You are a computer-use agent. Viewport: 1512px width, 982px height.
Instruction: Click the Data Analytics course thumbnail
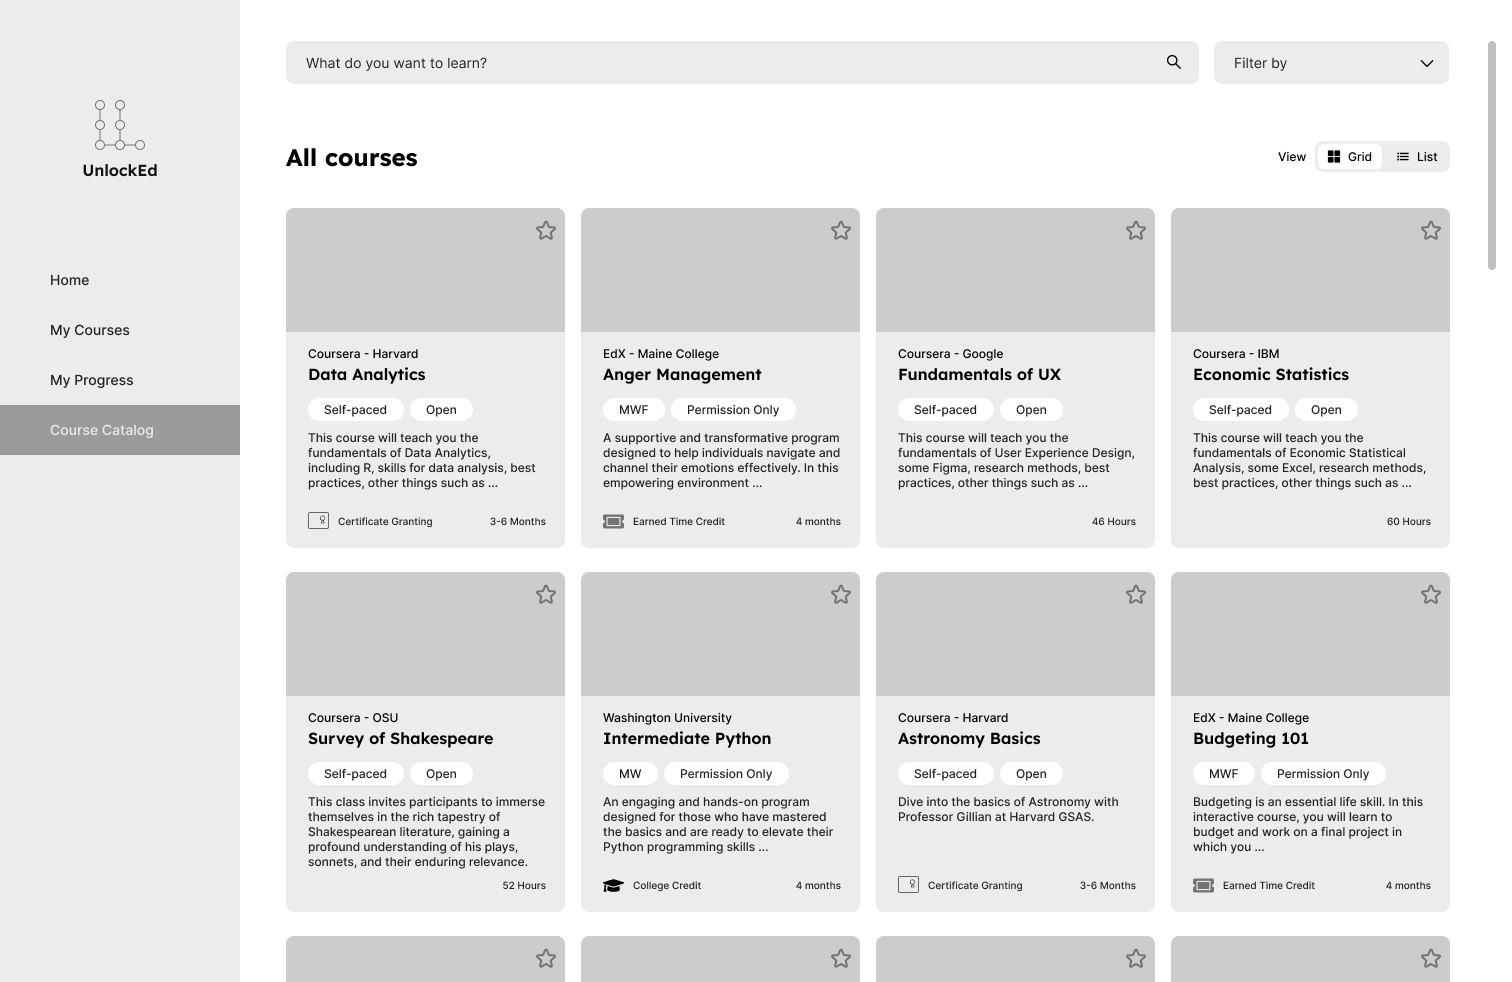coord(425,270)
